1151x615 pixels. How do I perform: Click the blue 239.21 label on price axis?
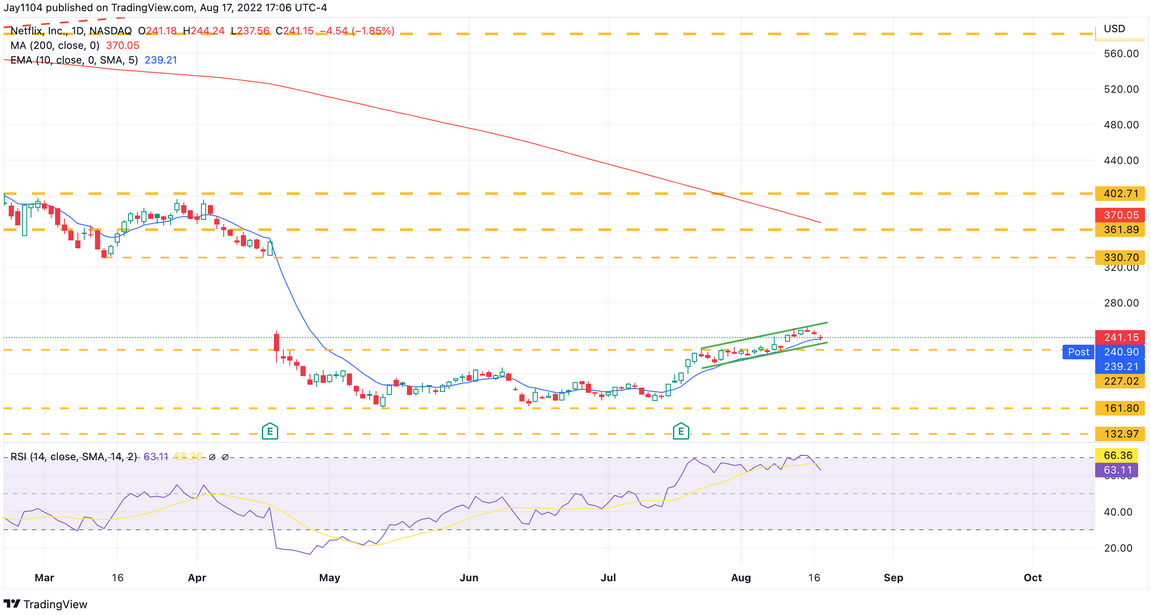[x=1121, y=367]
